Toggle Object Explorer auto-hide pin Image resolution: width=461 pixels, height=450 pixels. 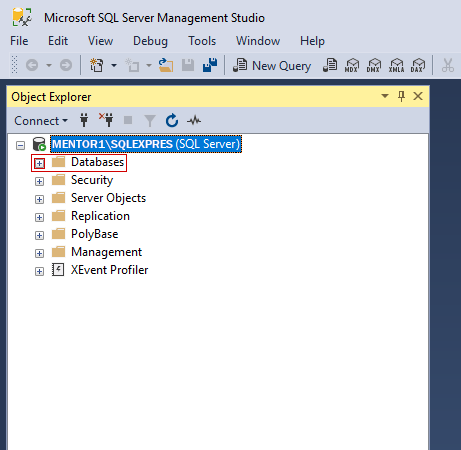click(x=401, y=96)
